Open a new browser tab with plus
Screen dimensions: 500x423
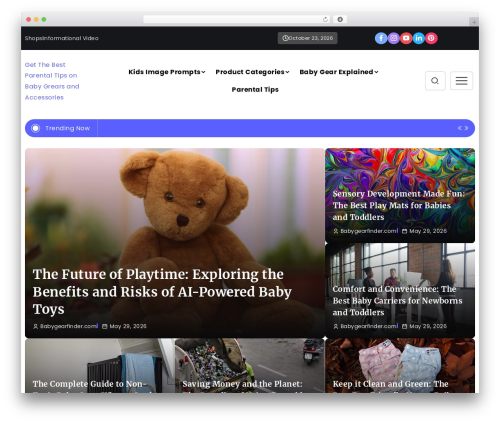[474, 22]
